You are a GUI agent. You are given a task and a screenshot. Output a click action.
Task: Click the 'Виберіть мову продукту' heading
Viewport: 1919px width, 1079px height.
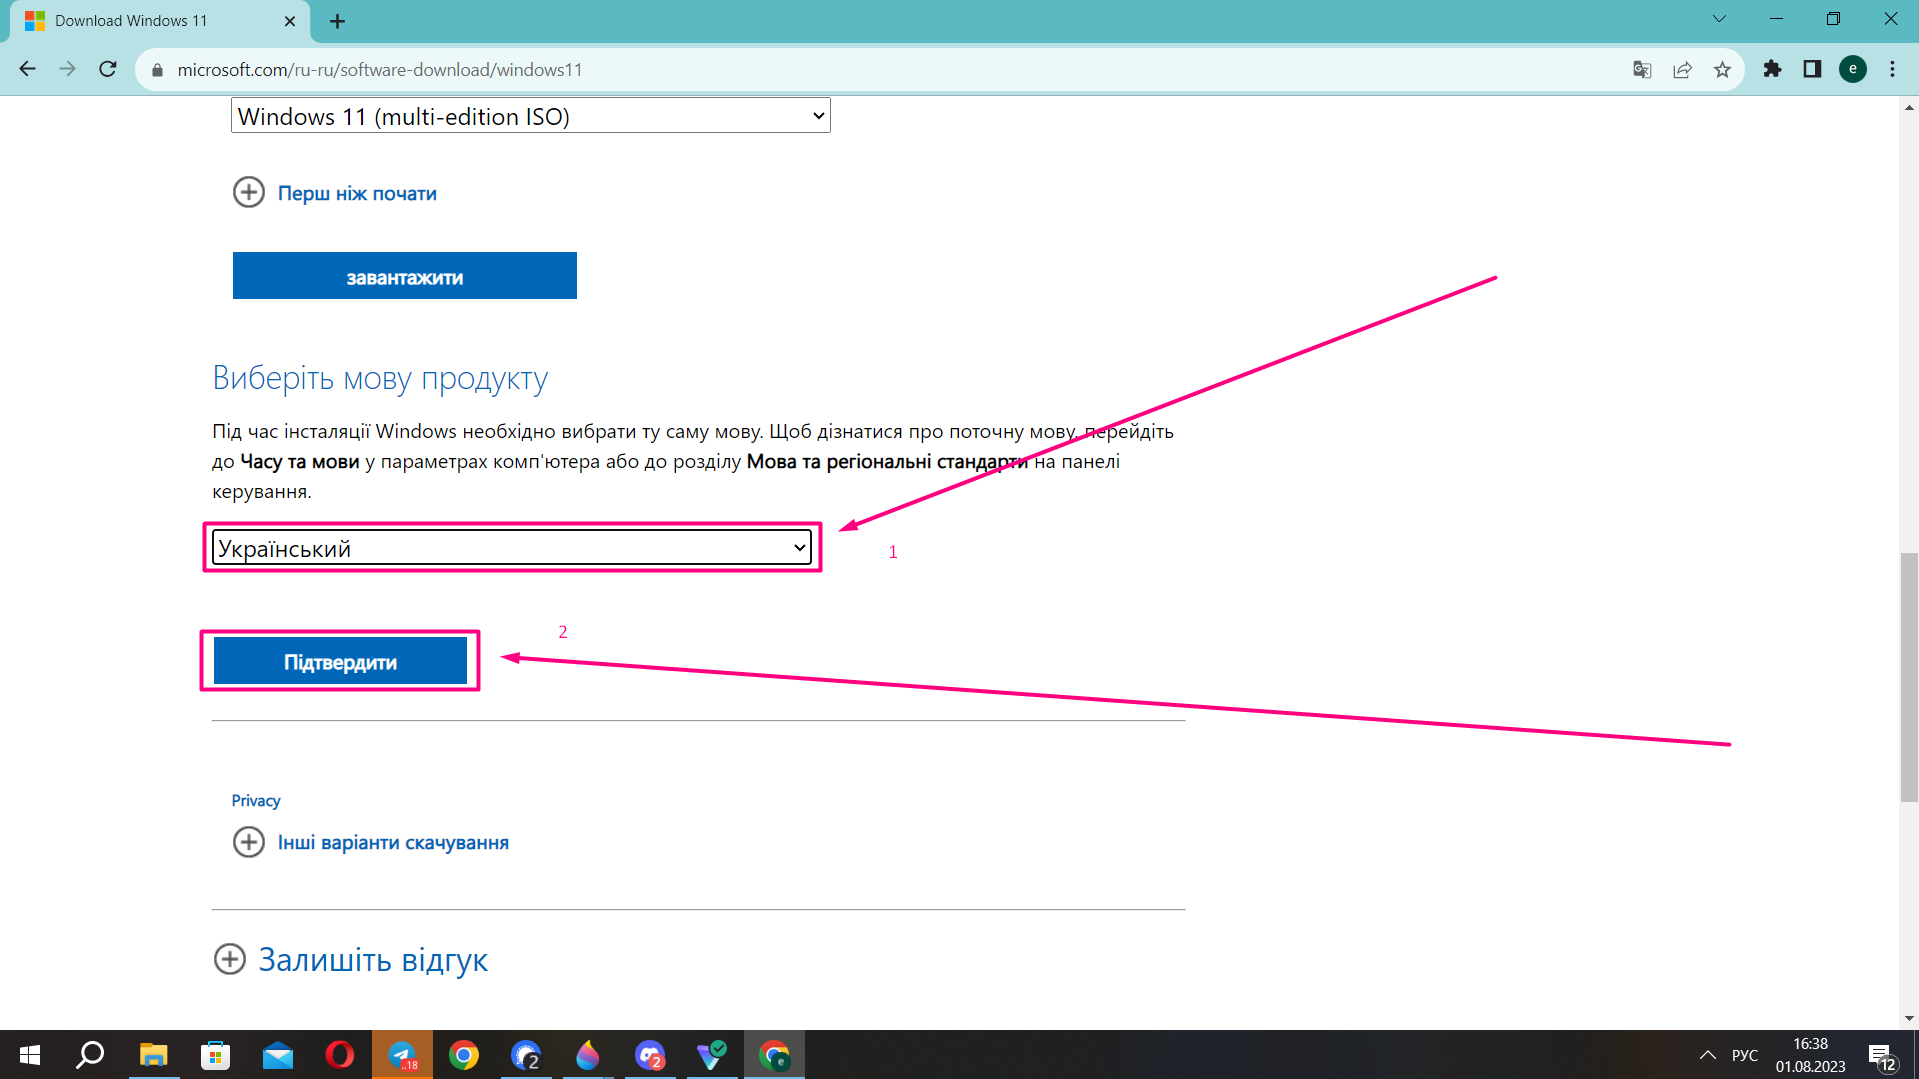[380, 378]
